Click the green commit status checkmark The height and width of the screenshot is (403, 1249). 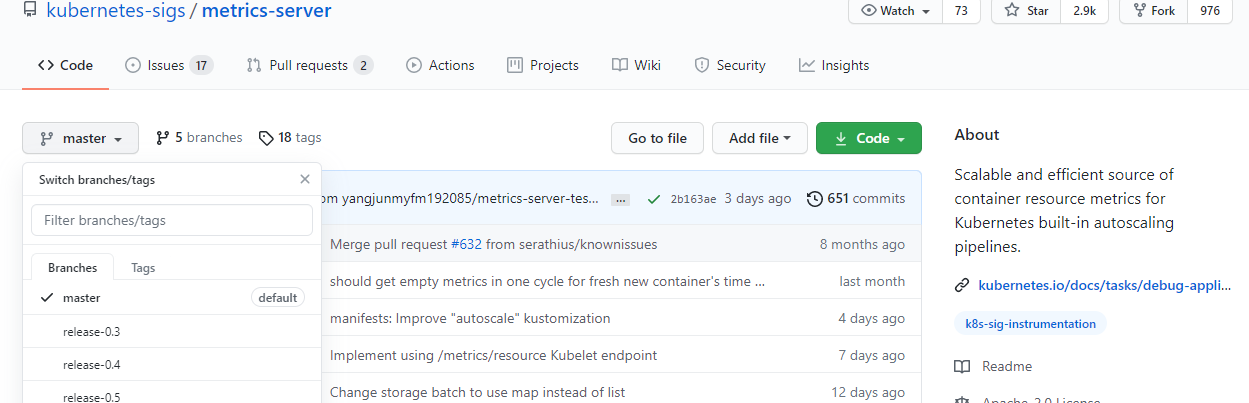coord(653,199)
